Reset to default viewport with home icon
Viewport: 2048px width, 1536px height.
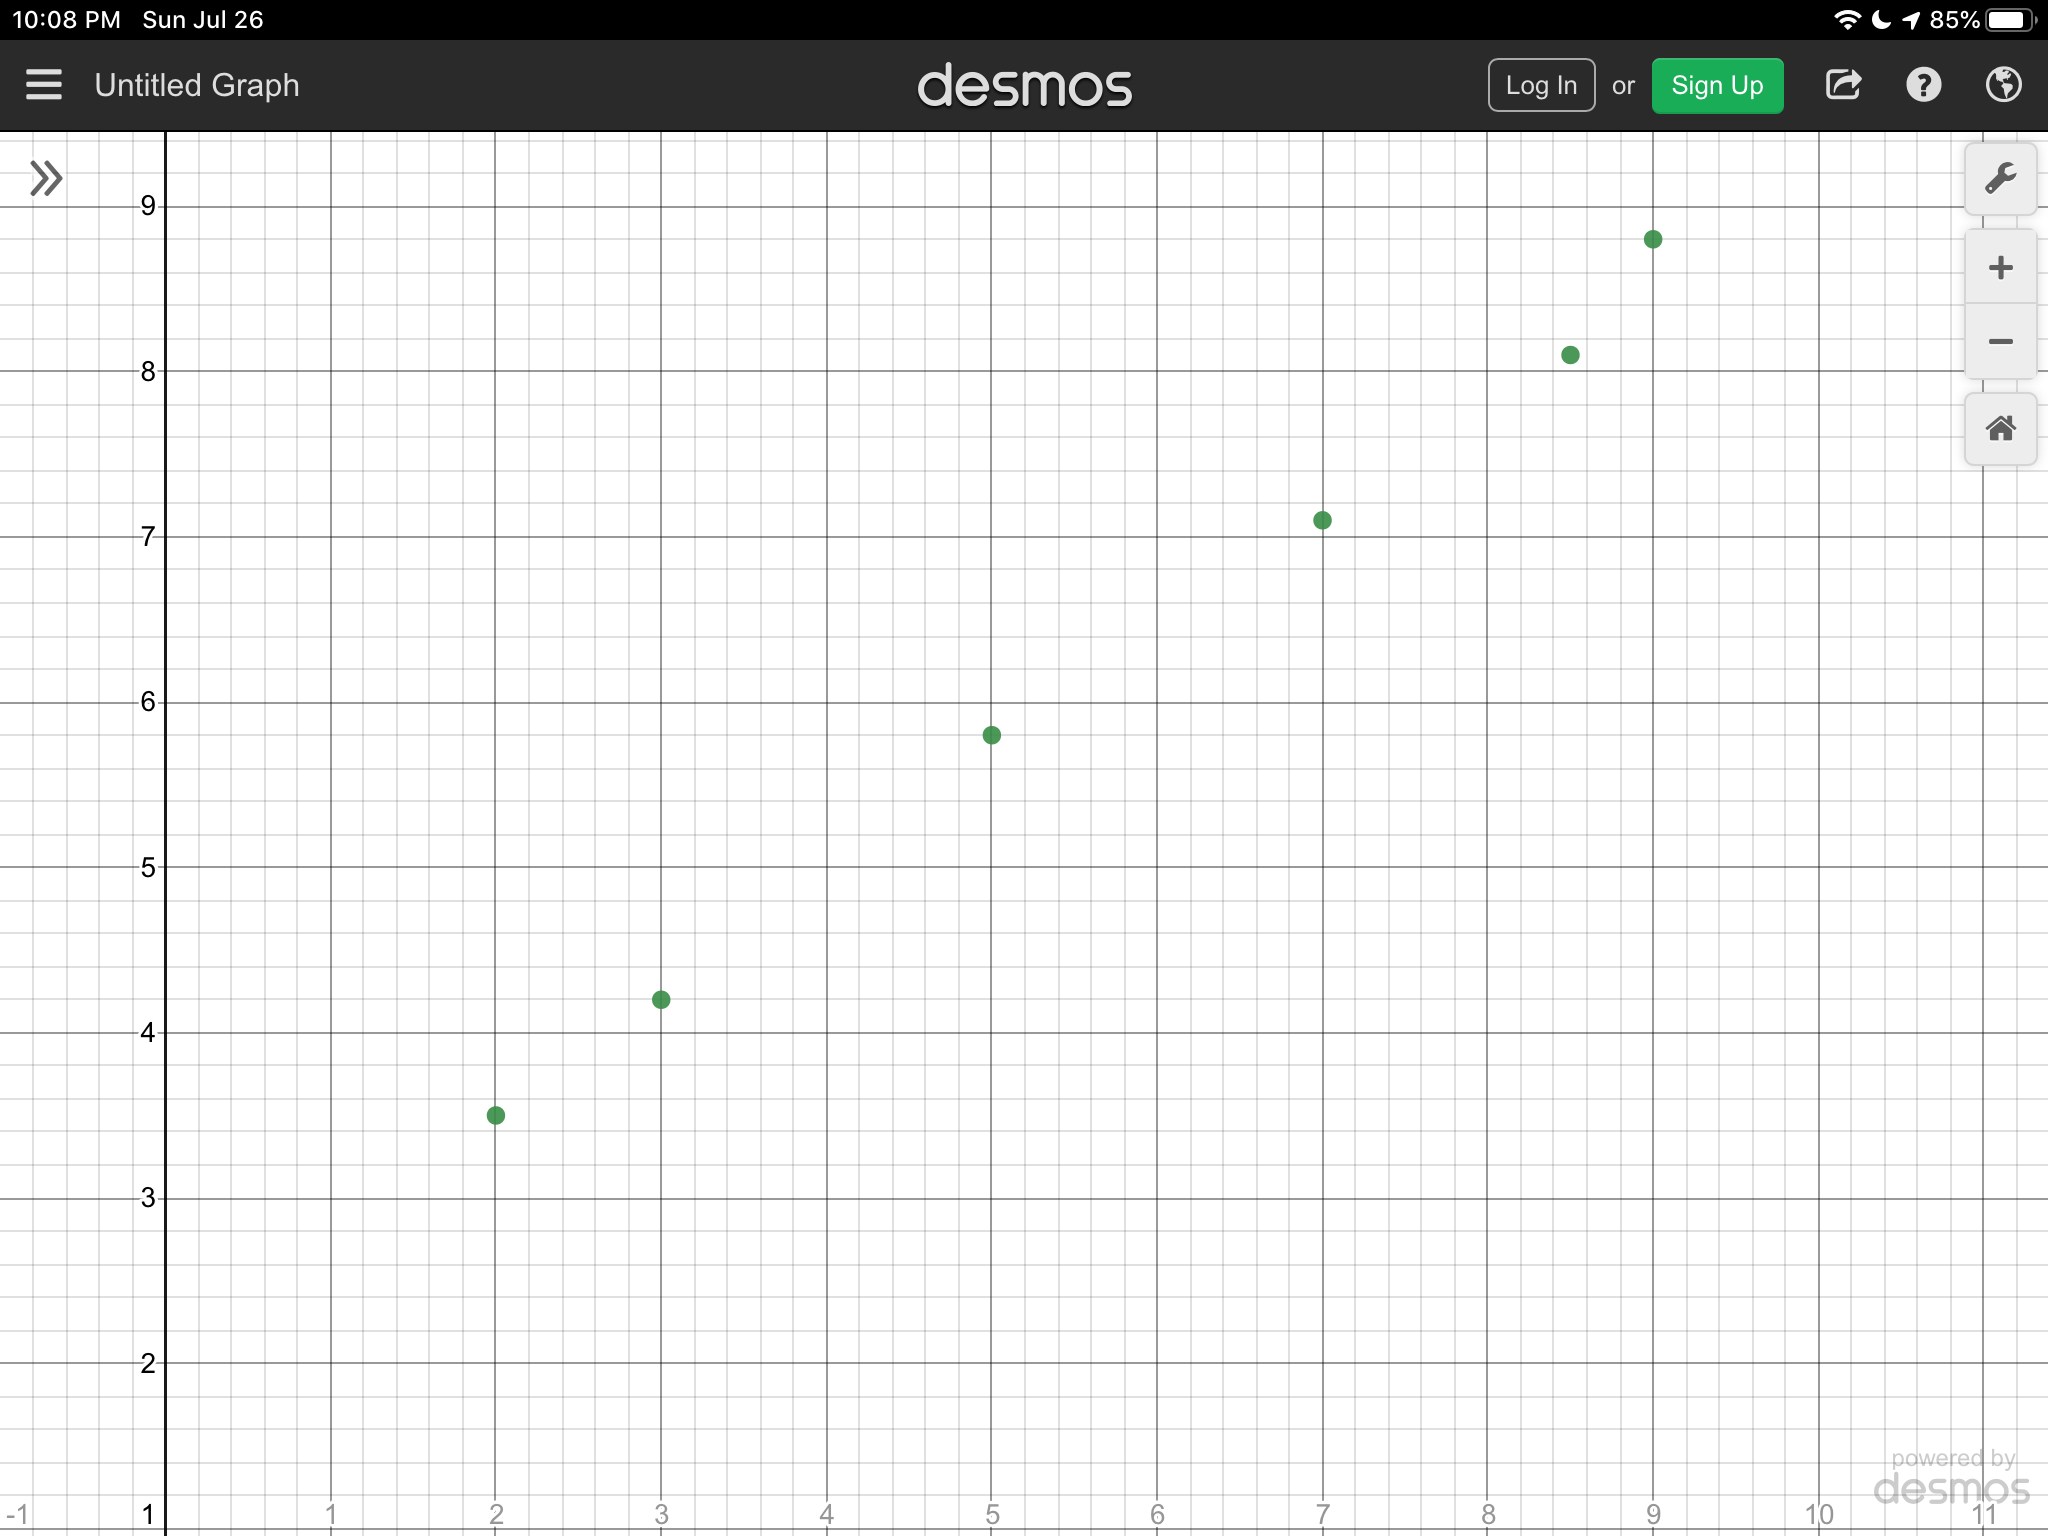point(2000,429)
